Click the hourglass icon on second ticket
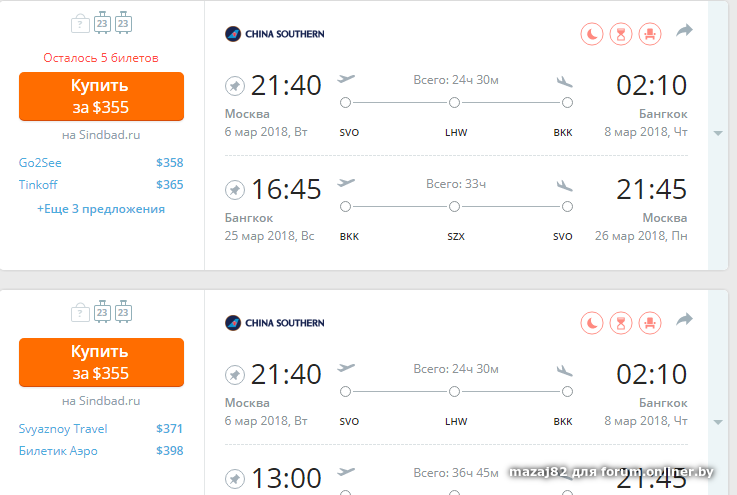Screen dimensions: 737x495 (x=621, y=322)
